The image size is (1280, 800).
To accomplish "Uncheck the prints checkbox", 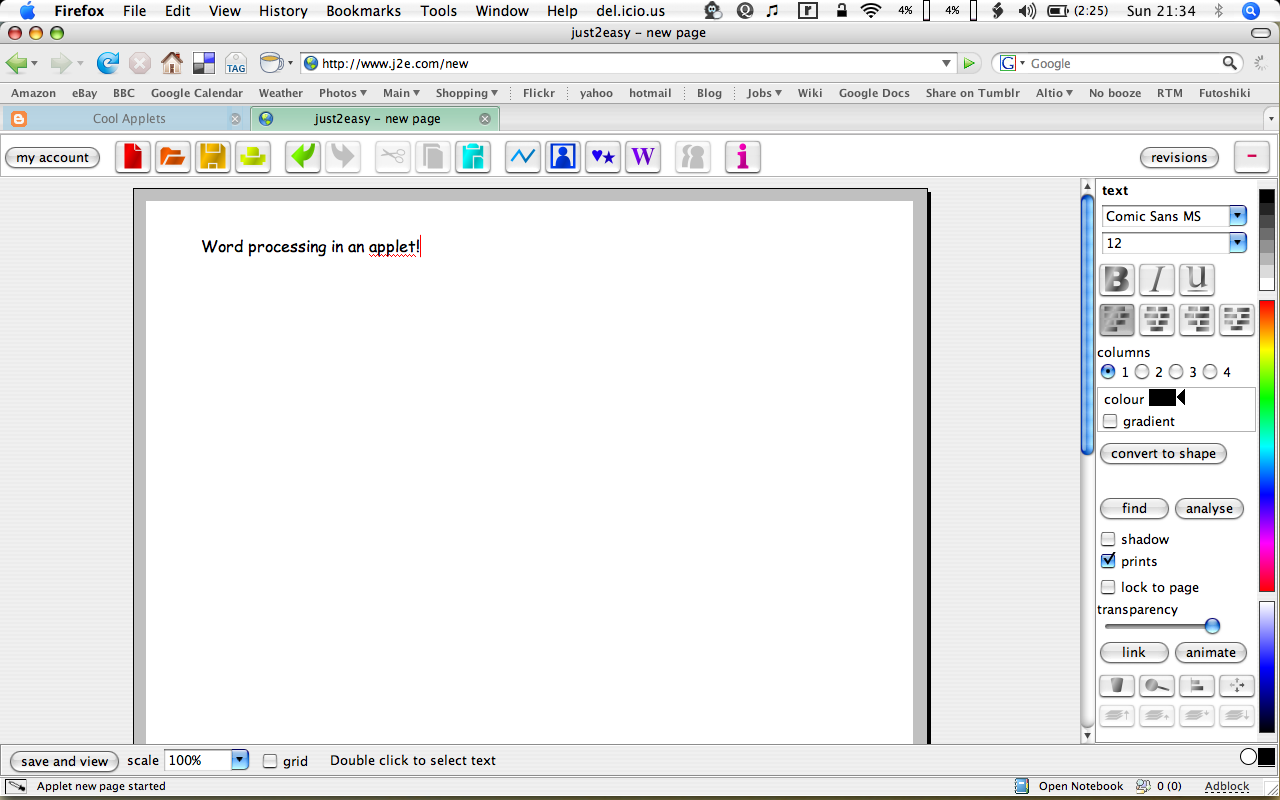I will (x=1108, y=561).
